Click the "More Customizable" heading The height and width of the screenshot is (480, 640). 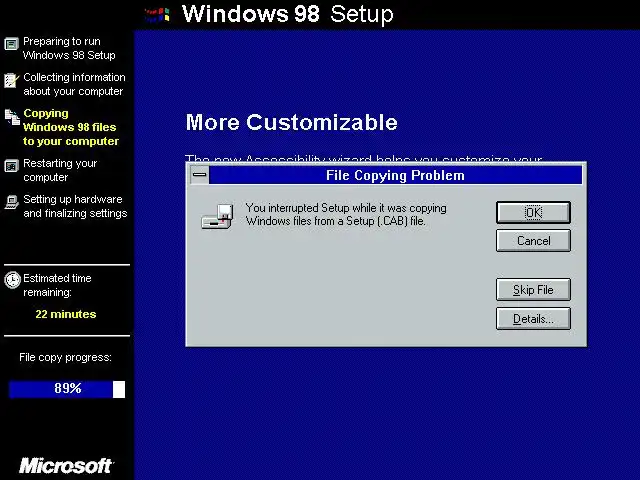pos(291,122)
